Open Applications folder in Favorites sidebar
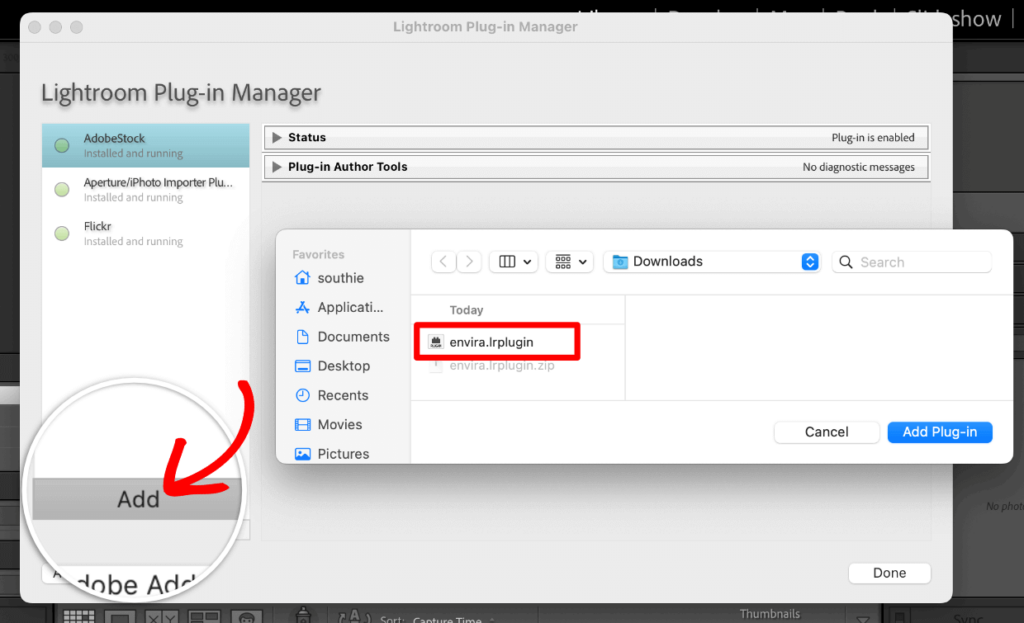The width and height of the screenshot is (1024, 623). (x=339, y=307)
